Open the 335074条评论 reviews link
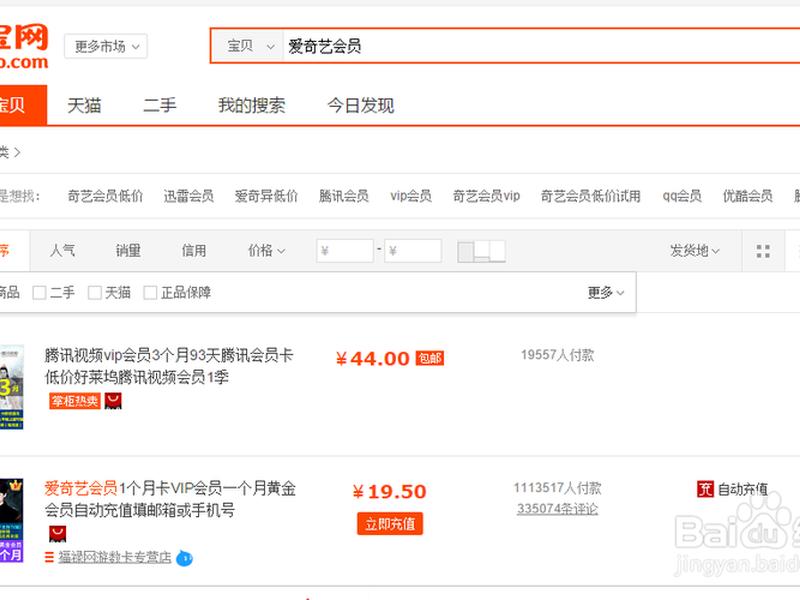Viewport: 800px width, 600px height. [x=557, y=509]
